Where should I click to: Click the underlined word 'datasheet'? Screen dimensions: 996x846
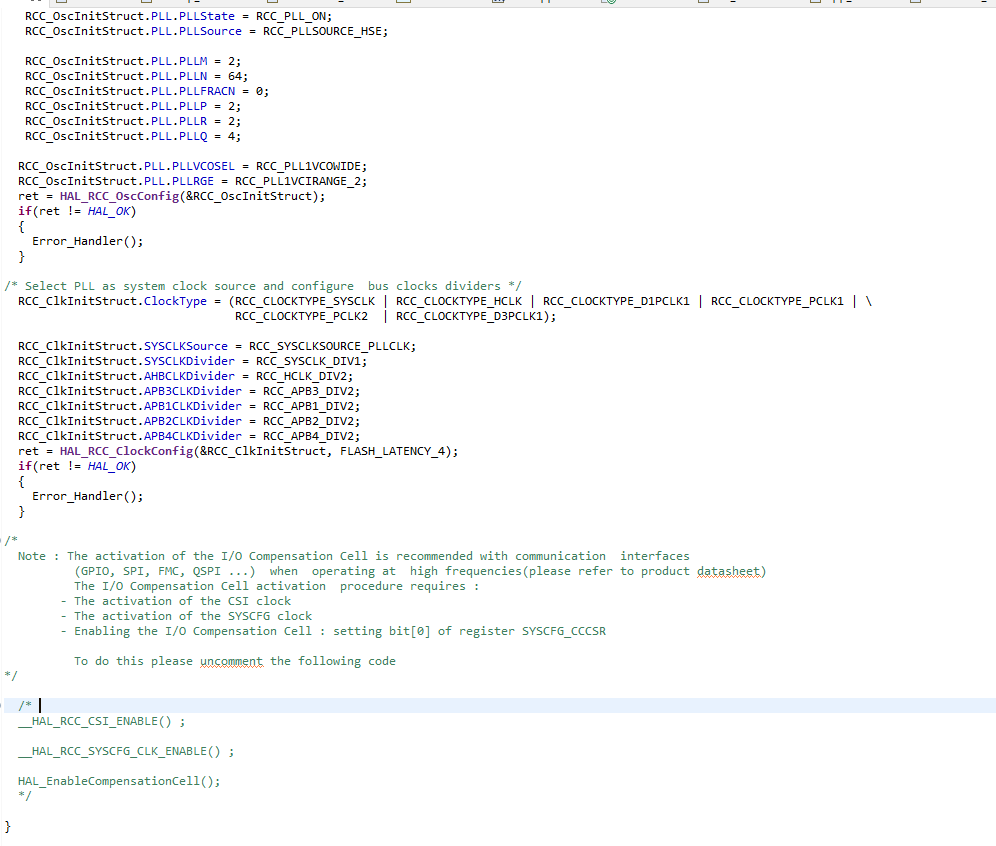tap(728, 572)
